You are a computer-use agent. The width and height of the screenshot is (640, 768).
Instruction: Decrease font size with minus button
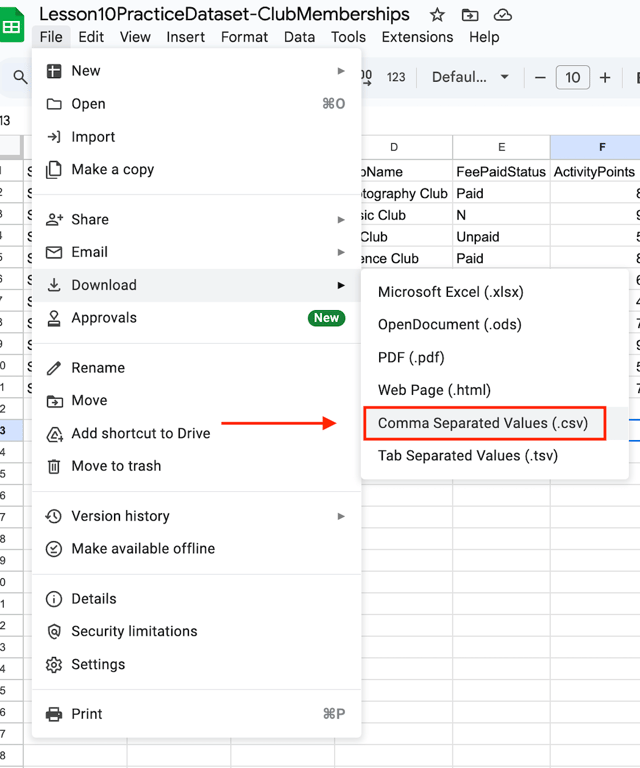[x=540, y=77]
